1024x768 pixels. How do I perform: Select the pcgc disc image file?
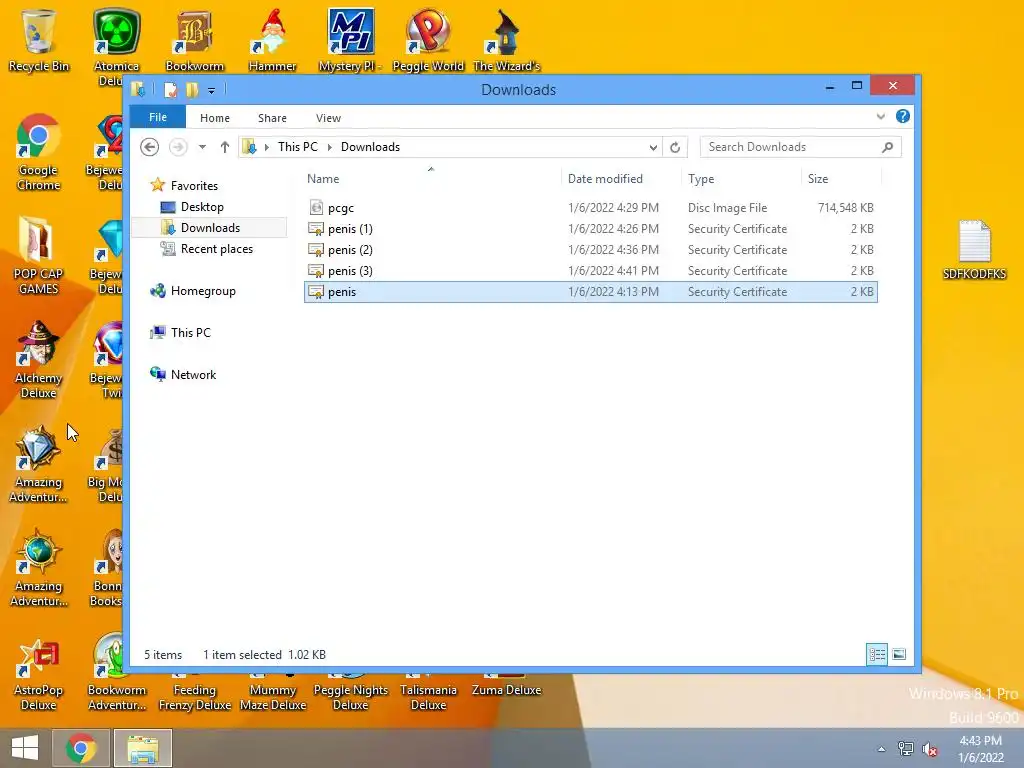tap(591, 208)
